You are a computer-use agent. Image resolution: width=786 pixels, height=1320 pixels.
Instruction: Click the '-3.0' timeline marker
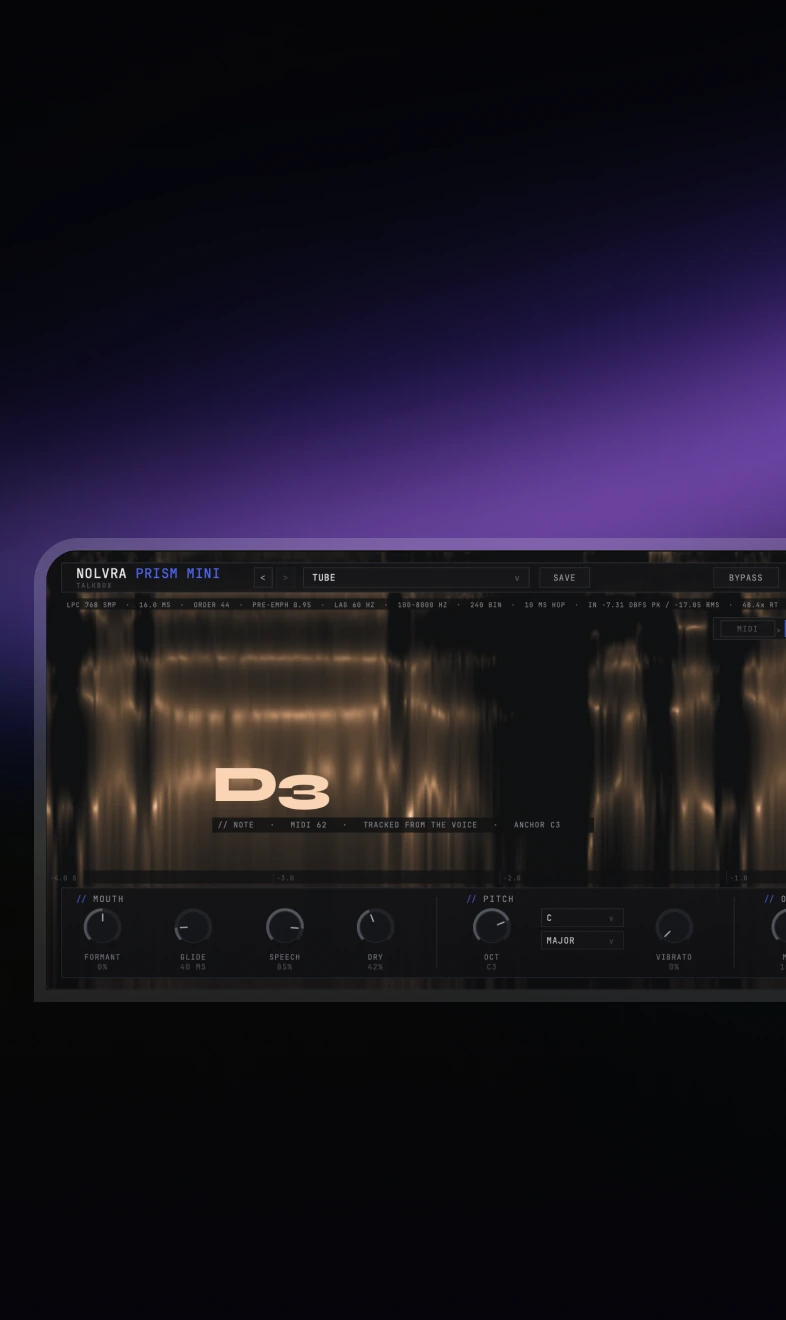coord(285,878)
